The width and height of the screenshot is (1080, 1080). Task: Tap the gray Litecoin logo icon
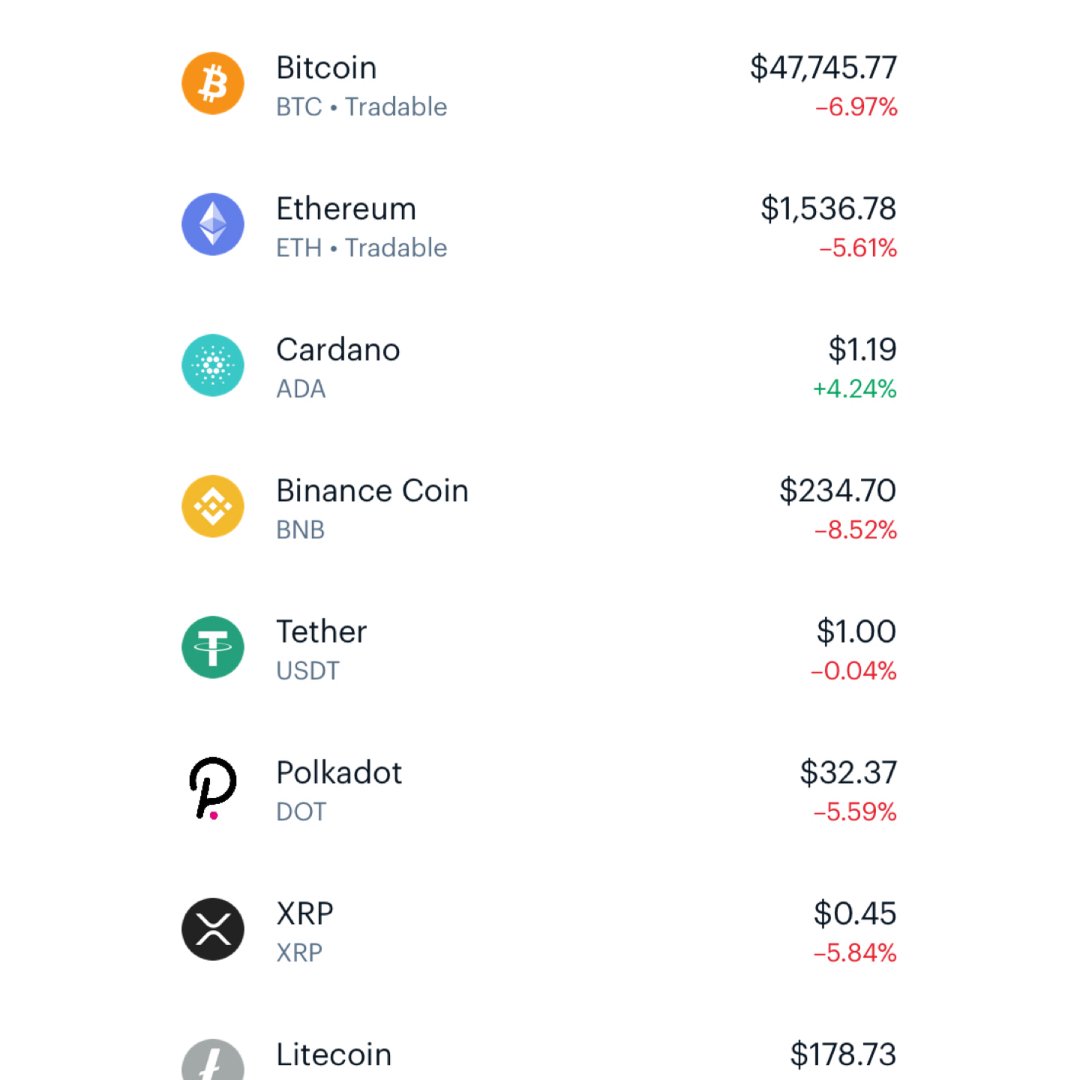[x=212, y=1062]
